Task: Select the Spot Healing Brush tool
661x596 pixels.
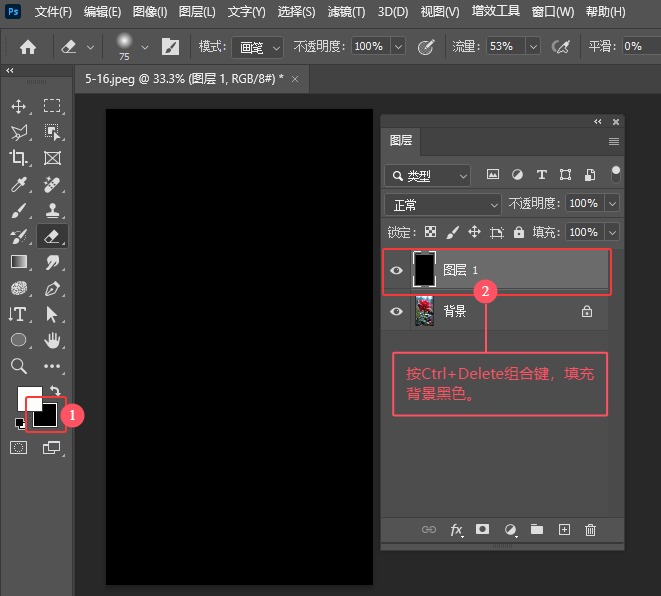Action: coord(52,184)
